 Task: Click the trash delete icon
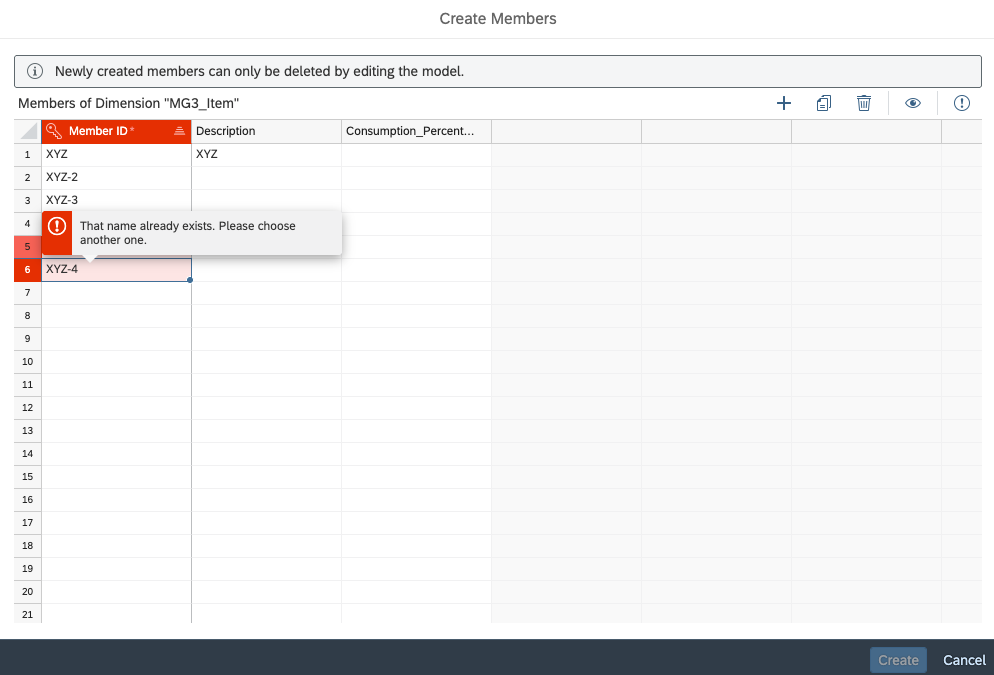pos(864,103)
